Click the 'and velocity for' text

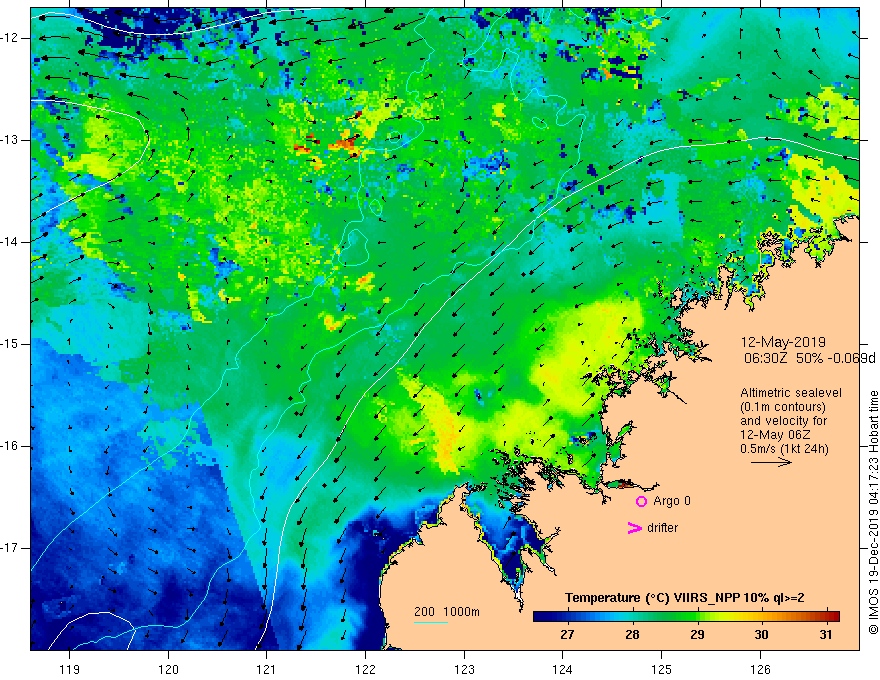[783, 421]
